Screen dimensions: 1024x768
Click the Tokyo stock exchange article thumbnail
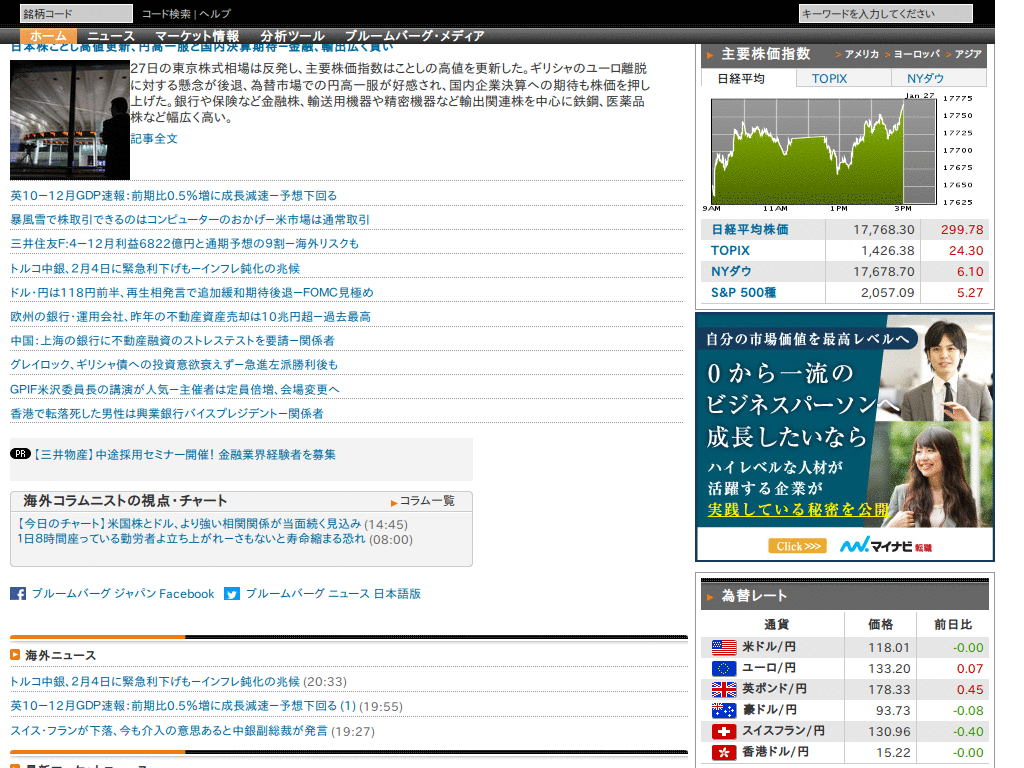(70, 120)
